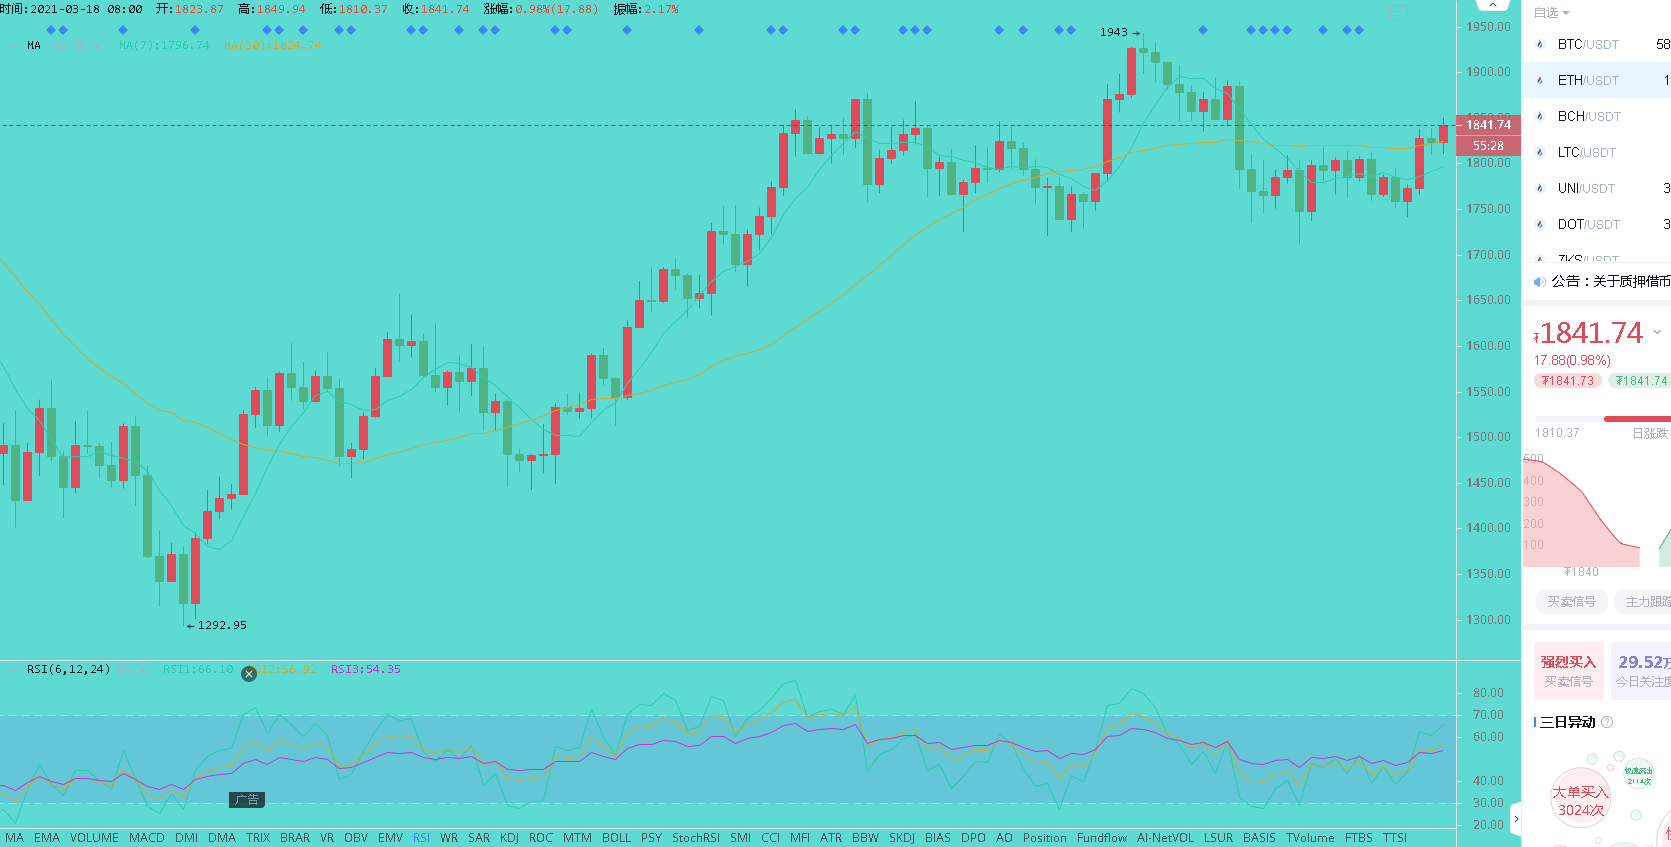The width and height of the screenshot is (1671, 847).
Task: Switch to TRIX indicator tab
Action: pyautogui.click(x=258, y=838)
